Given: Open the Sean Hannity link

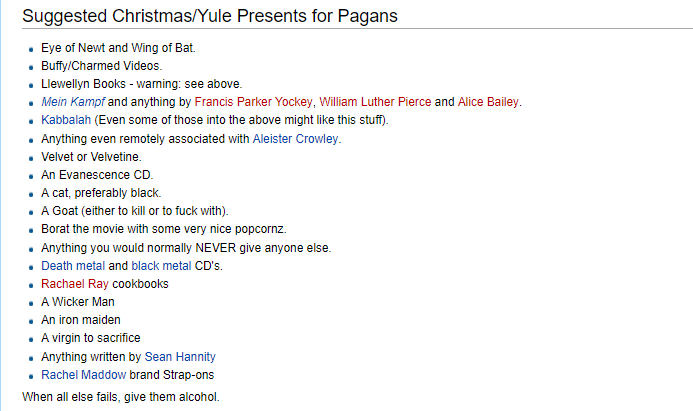Looking at the screenshot, I should (x=180, y=357).
